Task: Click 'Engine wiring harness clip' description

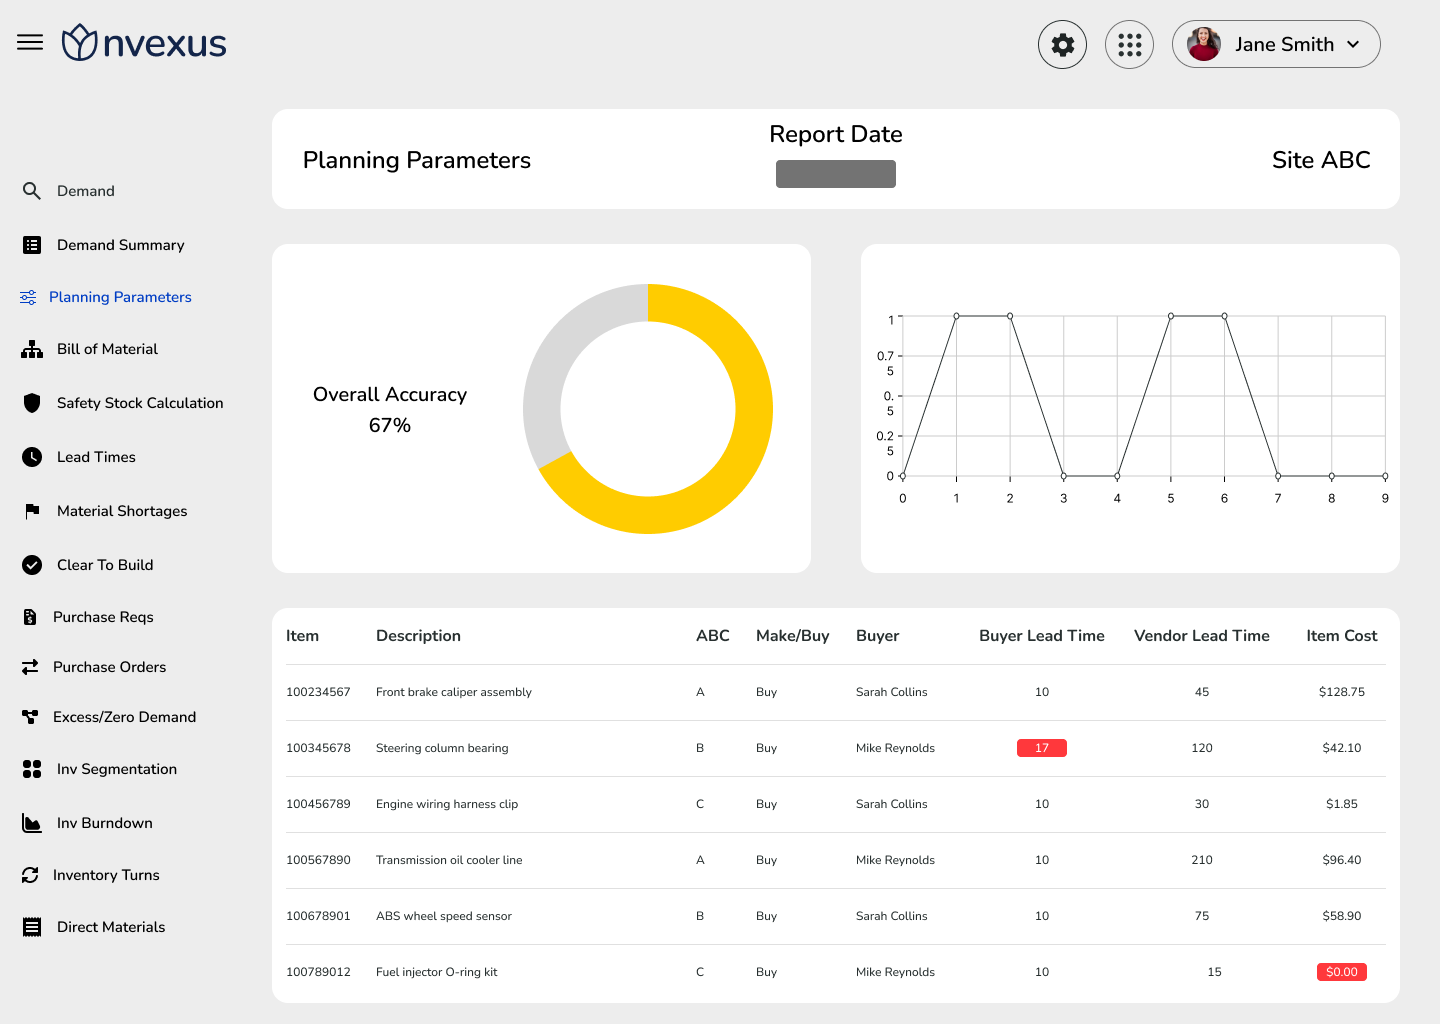Action: [x=447, y=804]
